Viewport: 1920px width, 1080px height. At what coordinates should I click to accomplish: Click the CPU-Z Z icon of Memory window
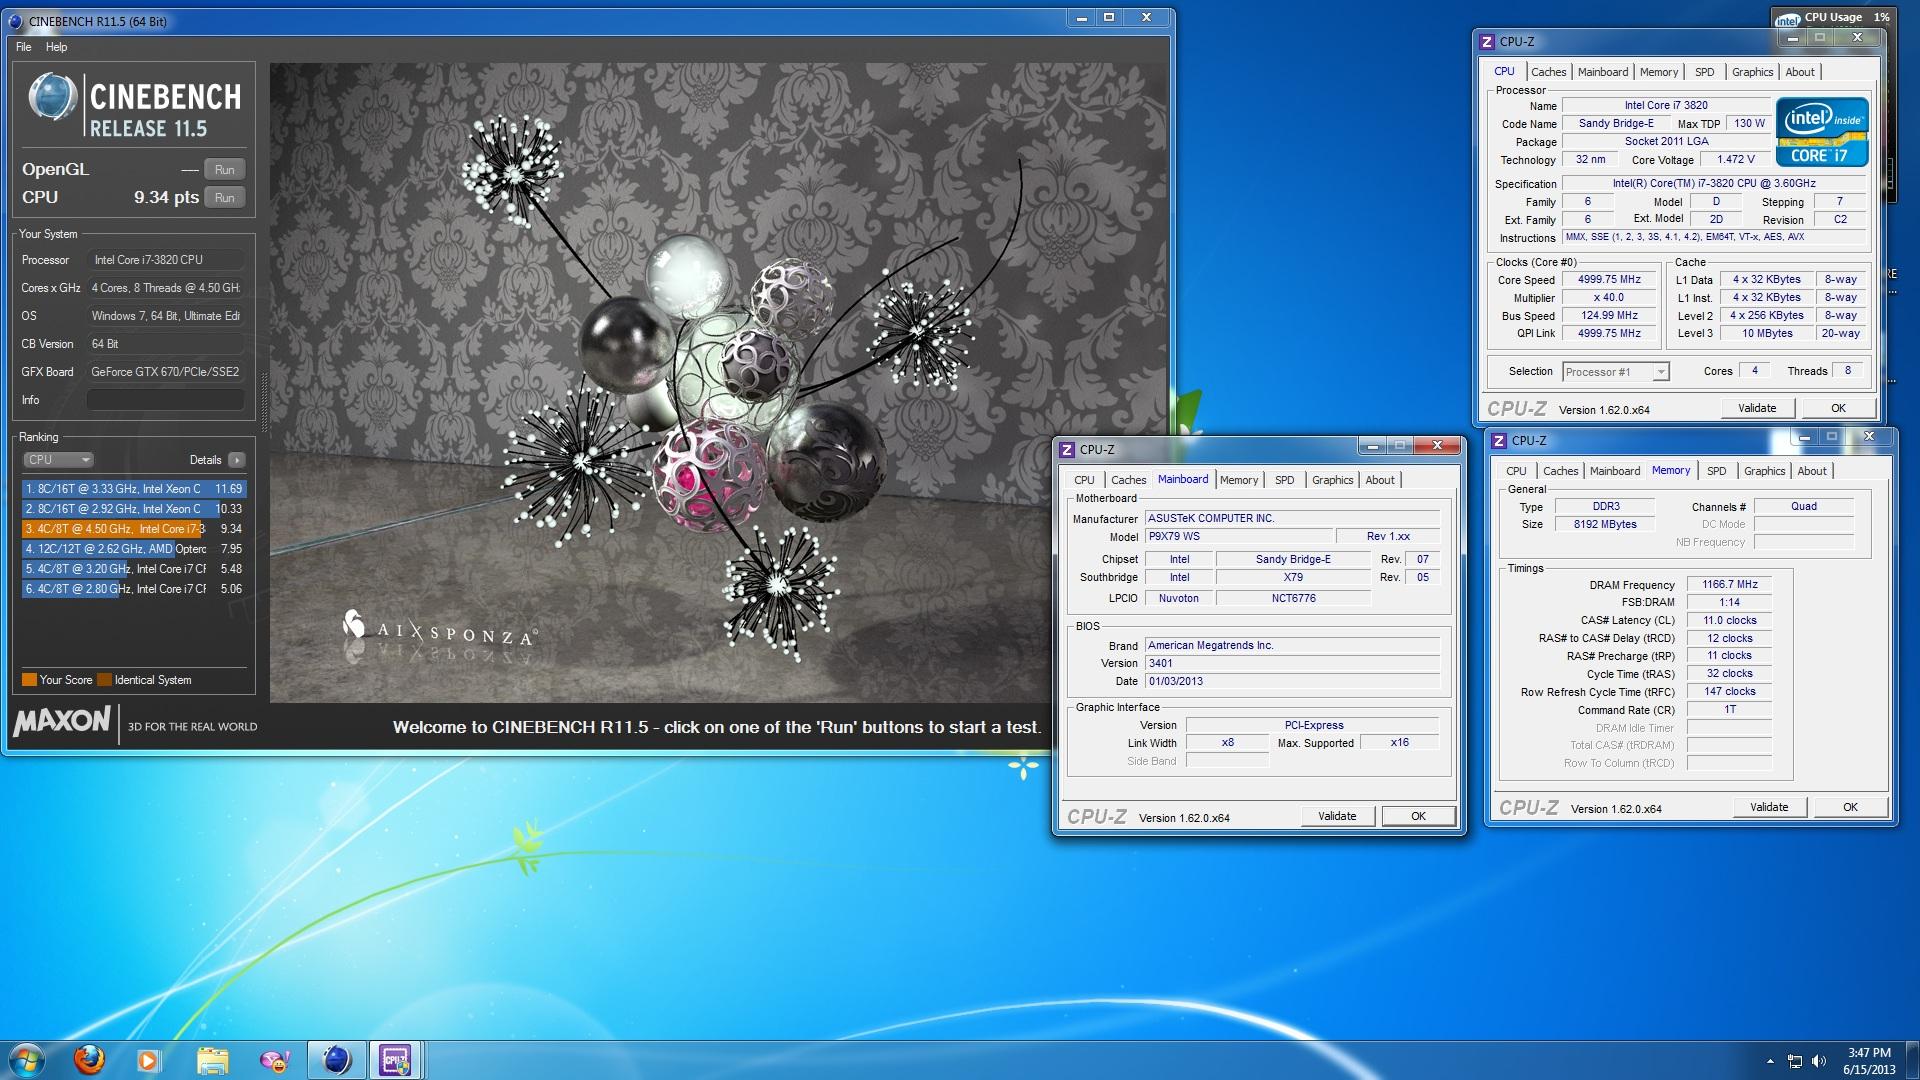1499,441
